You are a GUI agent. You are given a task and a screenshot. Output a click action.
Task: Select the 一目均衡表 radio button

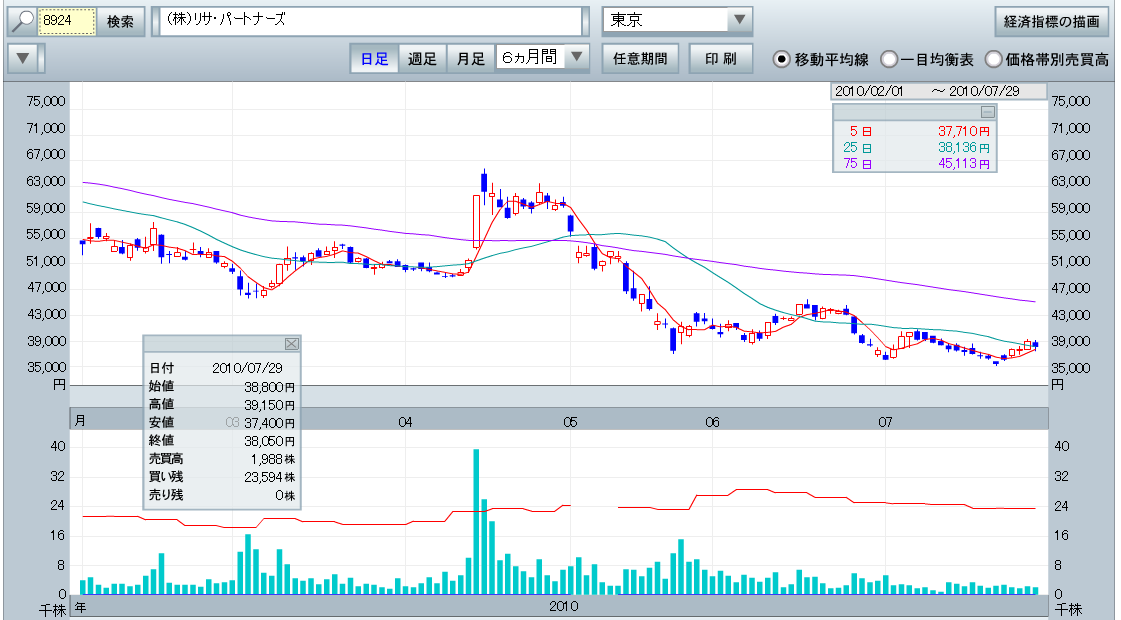pyautogui.click(x=889, y=59)
